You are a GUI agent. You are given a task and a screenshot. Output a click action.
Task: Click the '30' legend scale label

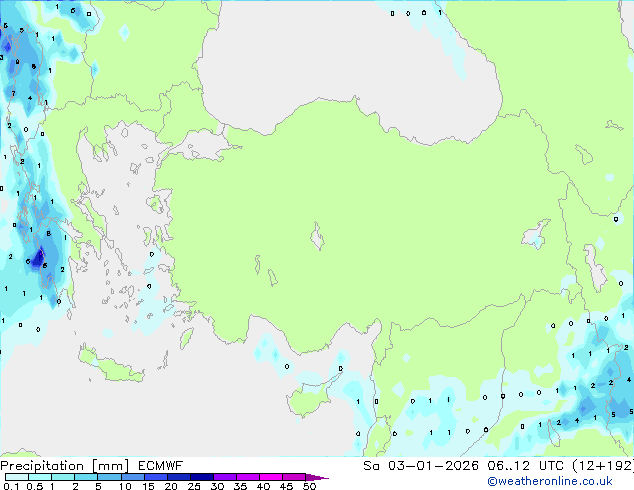click(x=217, y=486)
